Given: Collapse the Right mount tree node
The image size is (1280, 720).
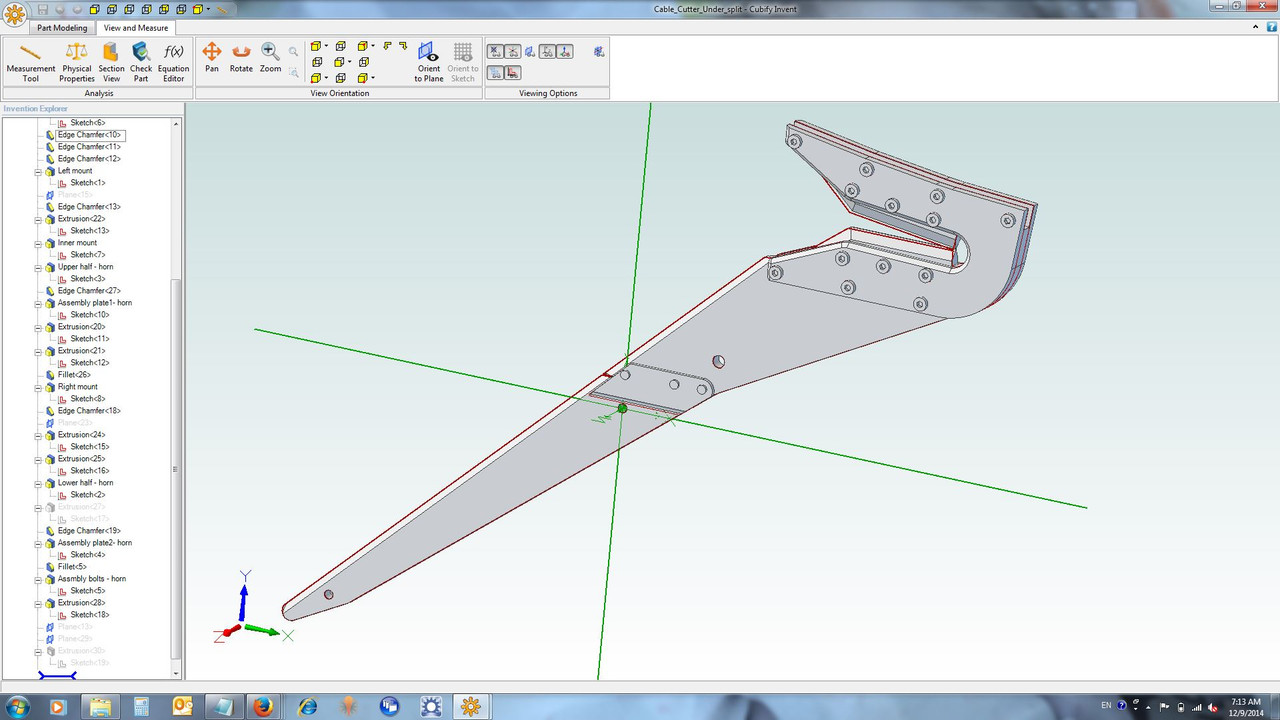Looking at the screenshot, I should click(x=38, y=387).
